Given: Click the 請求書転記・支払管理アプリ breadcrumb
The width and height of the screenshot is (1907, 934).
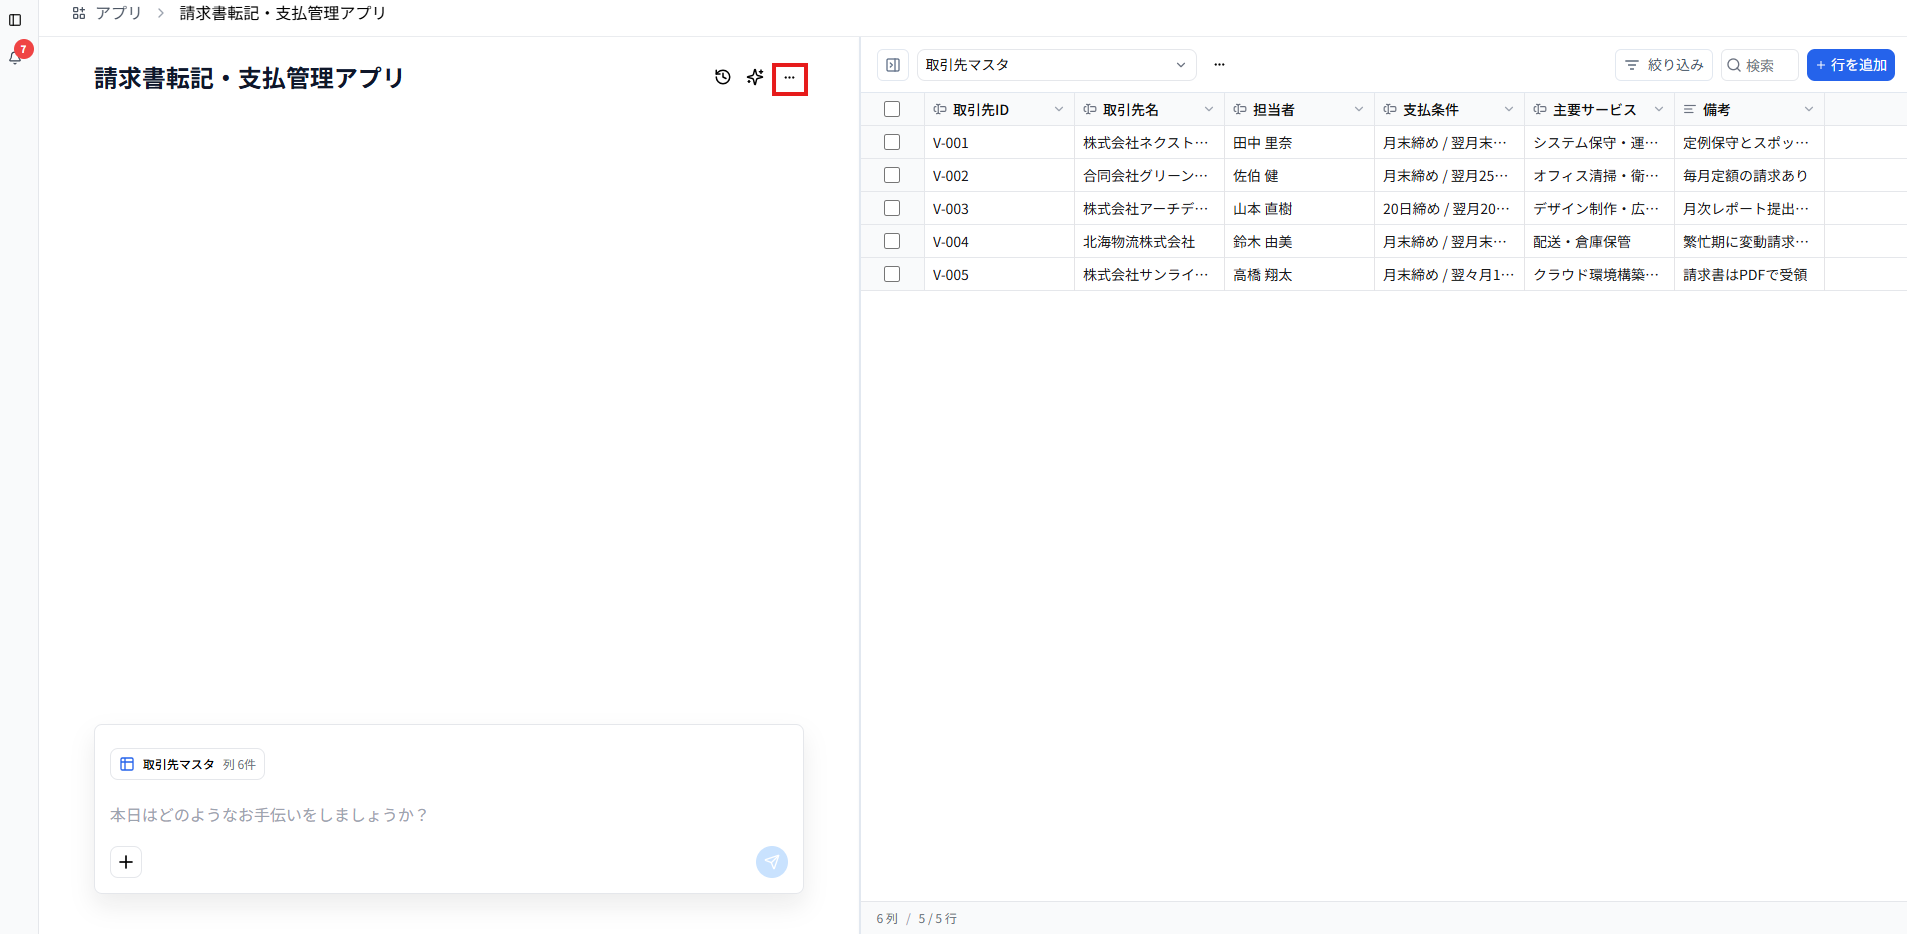Looking at the screenshot, I should point(283,13).
